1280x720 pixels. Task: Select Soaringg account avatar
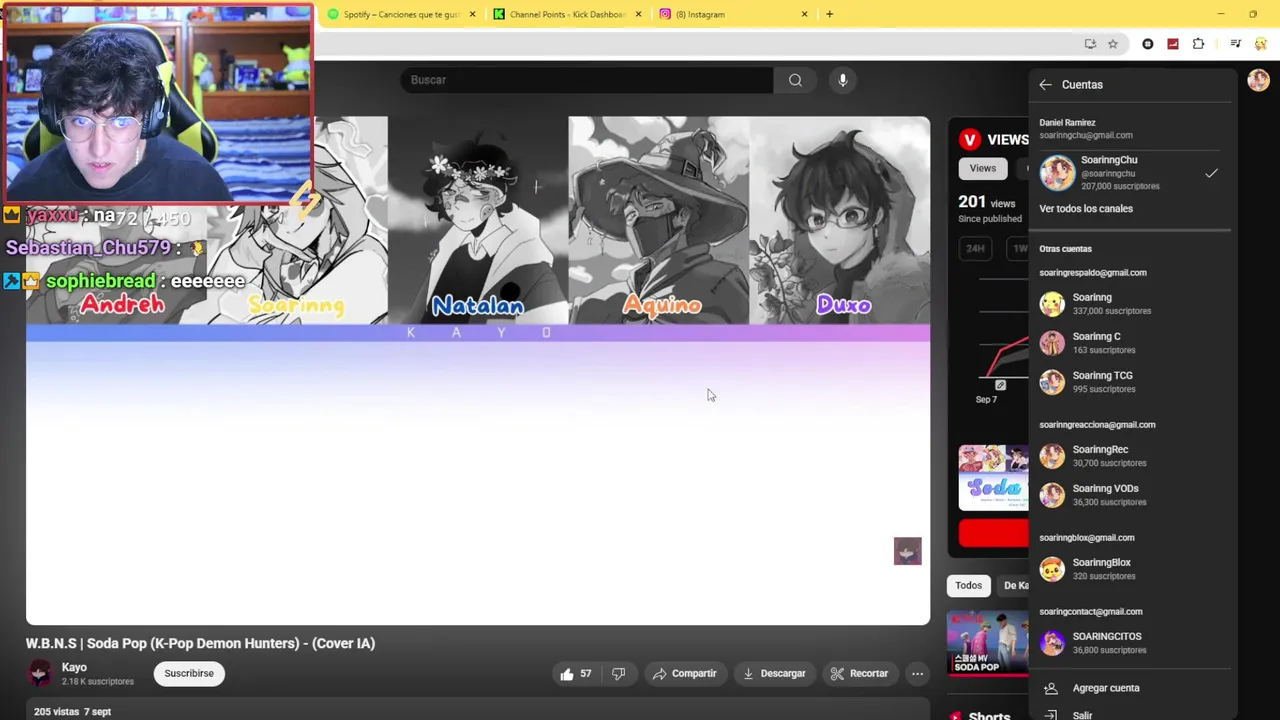tap(1052, 304)
